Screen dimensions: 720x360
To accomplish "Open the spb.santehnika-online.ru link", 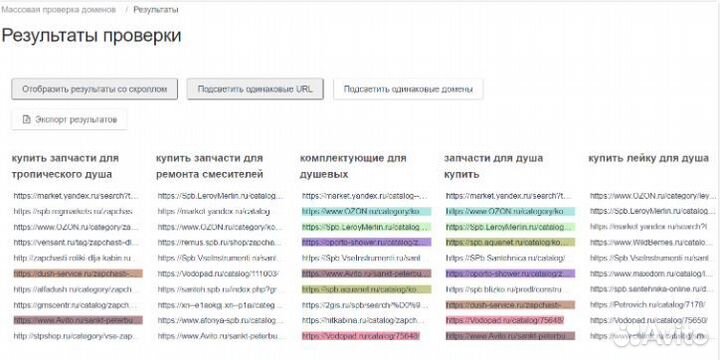I will (652, 289).
